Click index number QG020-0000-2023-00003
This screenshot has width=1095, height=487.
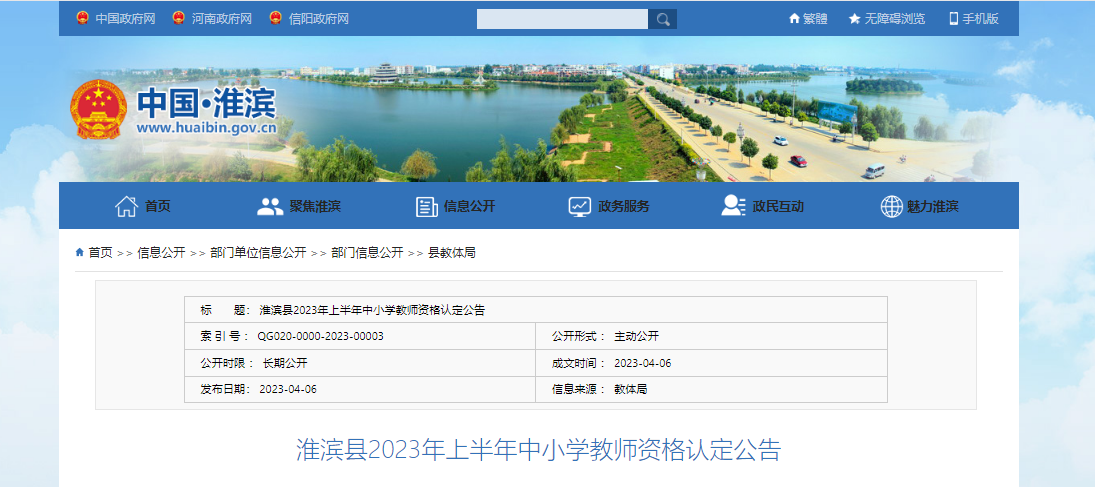(x=321, y=337)
